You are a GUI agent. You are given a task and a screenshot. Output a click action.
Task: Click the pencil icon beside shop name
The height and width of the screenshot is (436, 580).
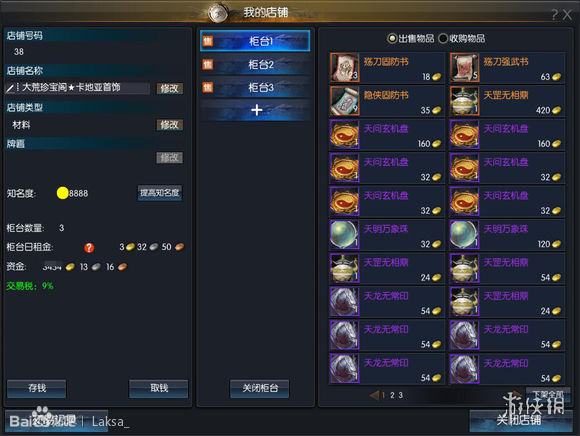[x=10, y=88]
